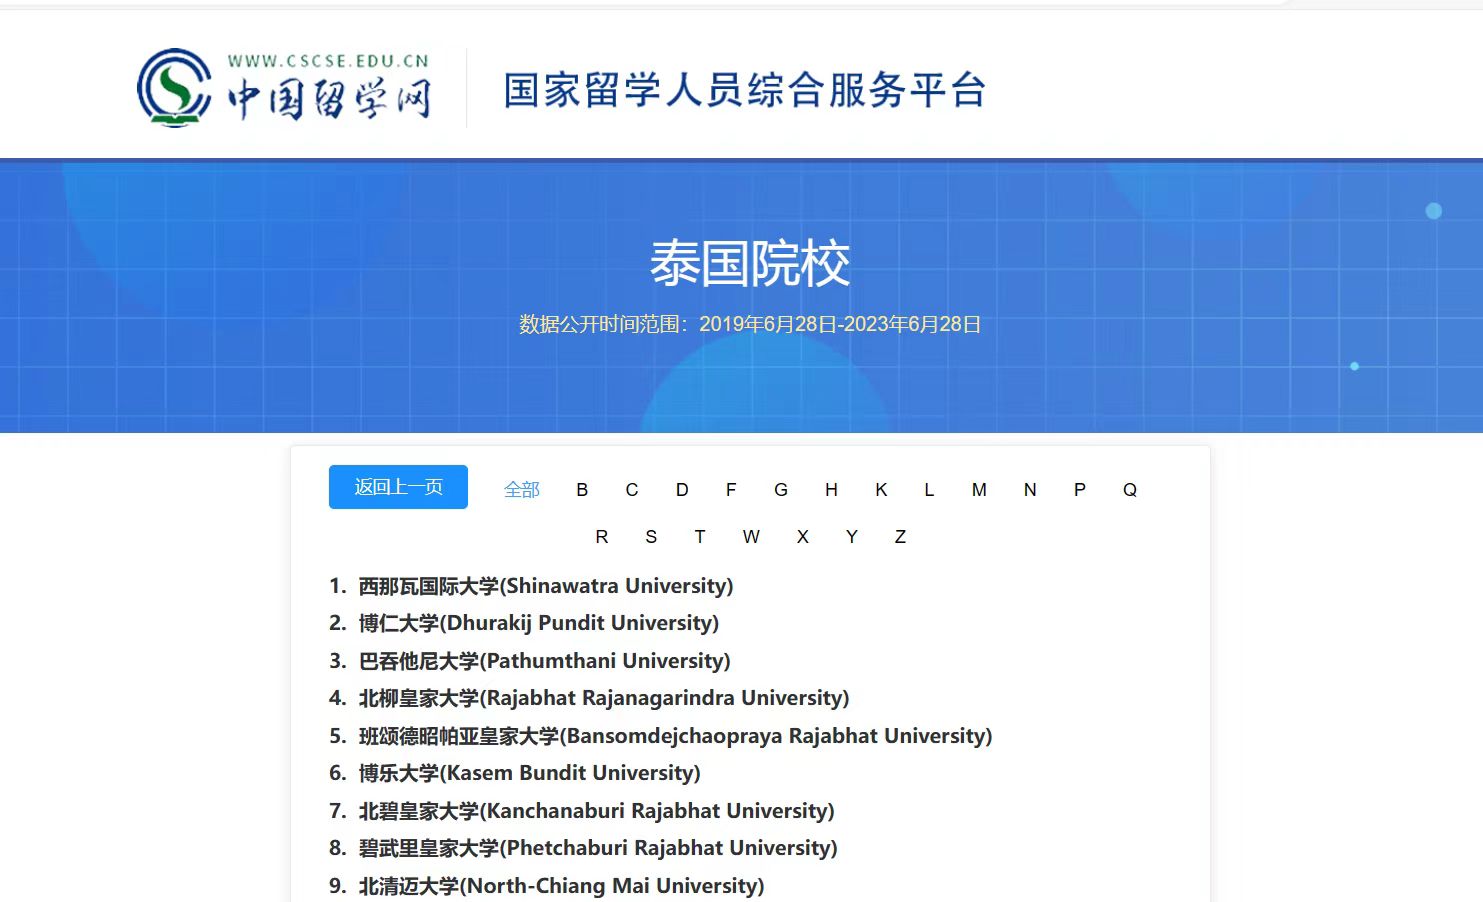Click the WWW.CSCSE.EDU.CN URL text
This screenshot has height=902, width=1483.
[328, 61]
